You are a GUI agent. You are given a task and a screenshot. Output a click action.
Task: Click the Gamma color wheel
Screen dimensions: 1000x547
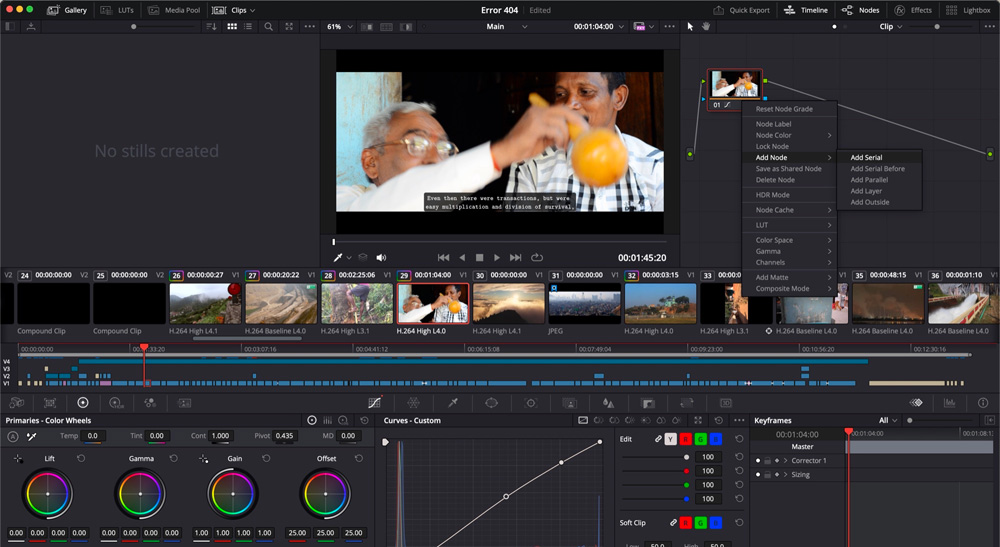pos(141,494)
